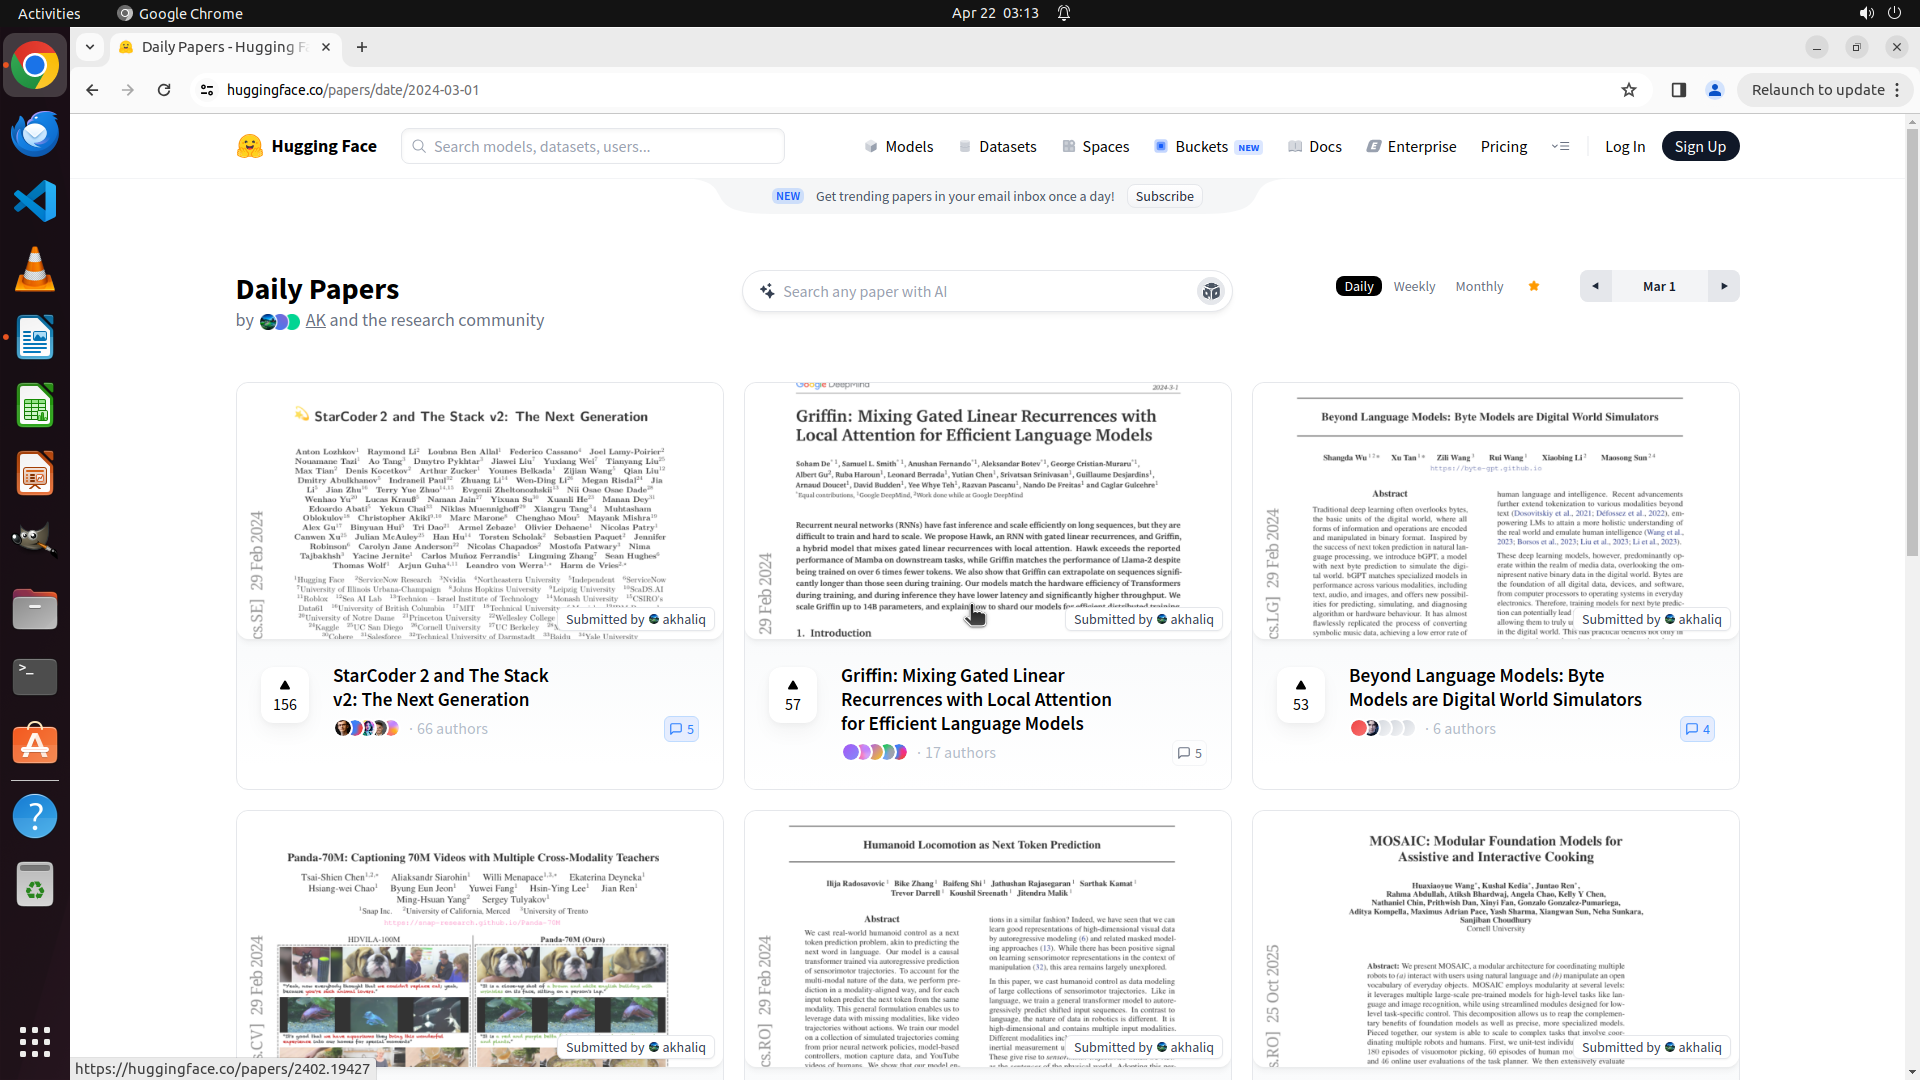This screenshot has width=1920, height=1080.
Task: Open the Models menu item
Action: point(899,146)
